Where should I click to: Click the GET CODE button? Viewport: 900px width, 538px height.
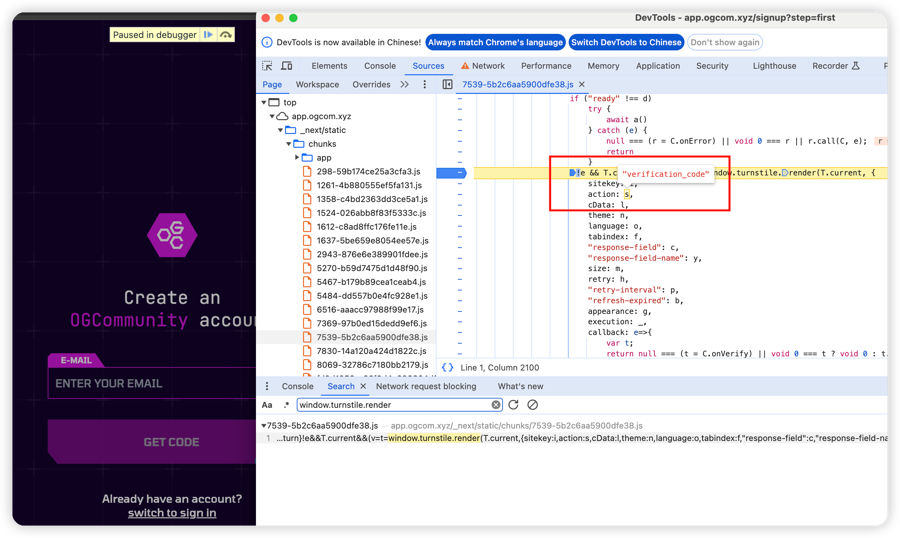[x=171, y=442]
